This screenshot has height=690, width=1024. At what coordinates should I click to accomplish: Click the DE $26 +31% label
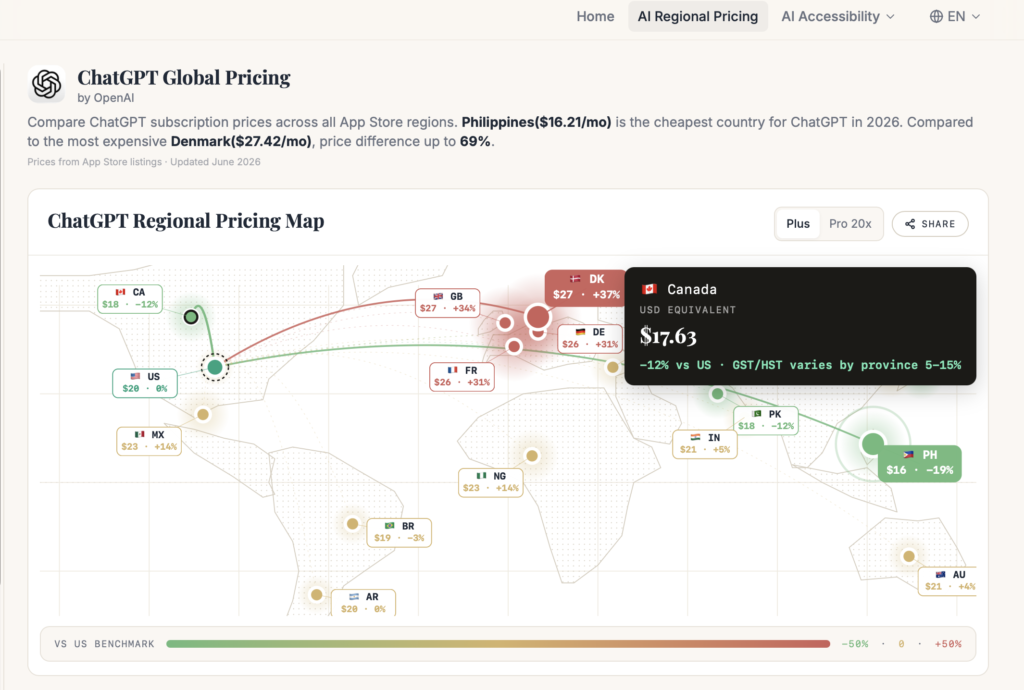click(590, 338)
